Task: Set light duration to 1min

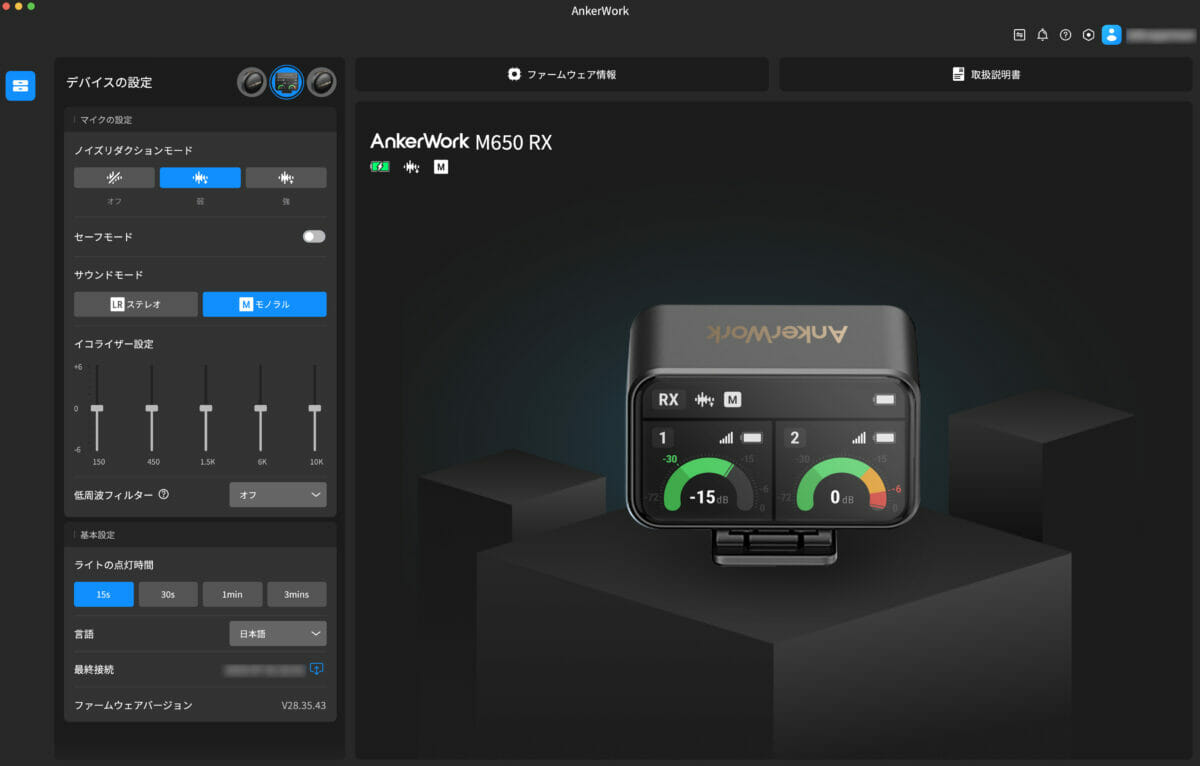Action: [x=232, y=594]
